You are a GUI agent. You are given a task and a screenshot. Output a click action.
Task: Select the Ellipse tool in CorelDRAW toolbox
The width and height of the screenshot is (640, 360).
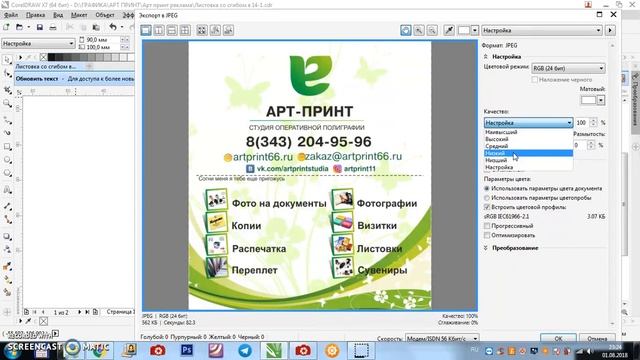(7, 160)
